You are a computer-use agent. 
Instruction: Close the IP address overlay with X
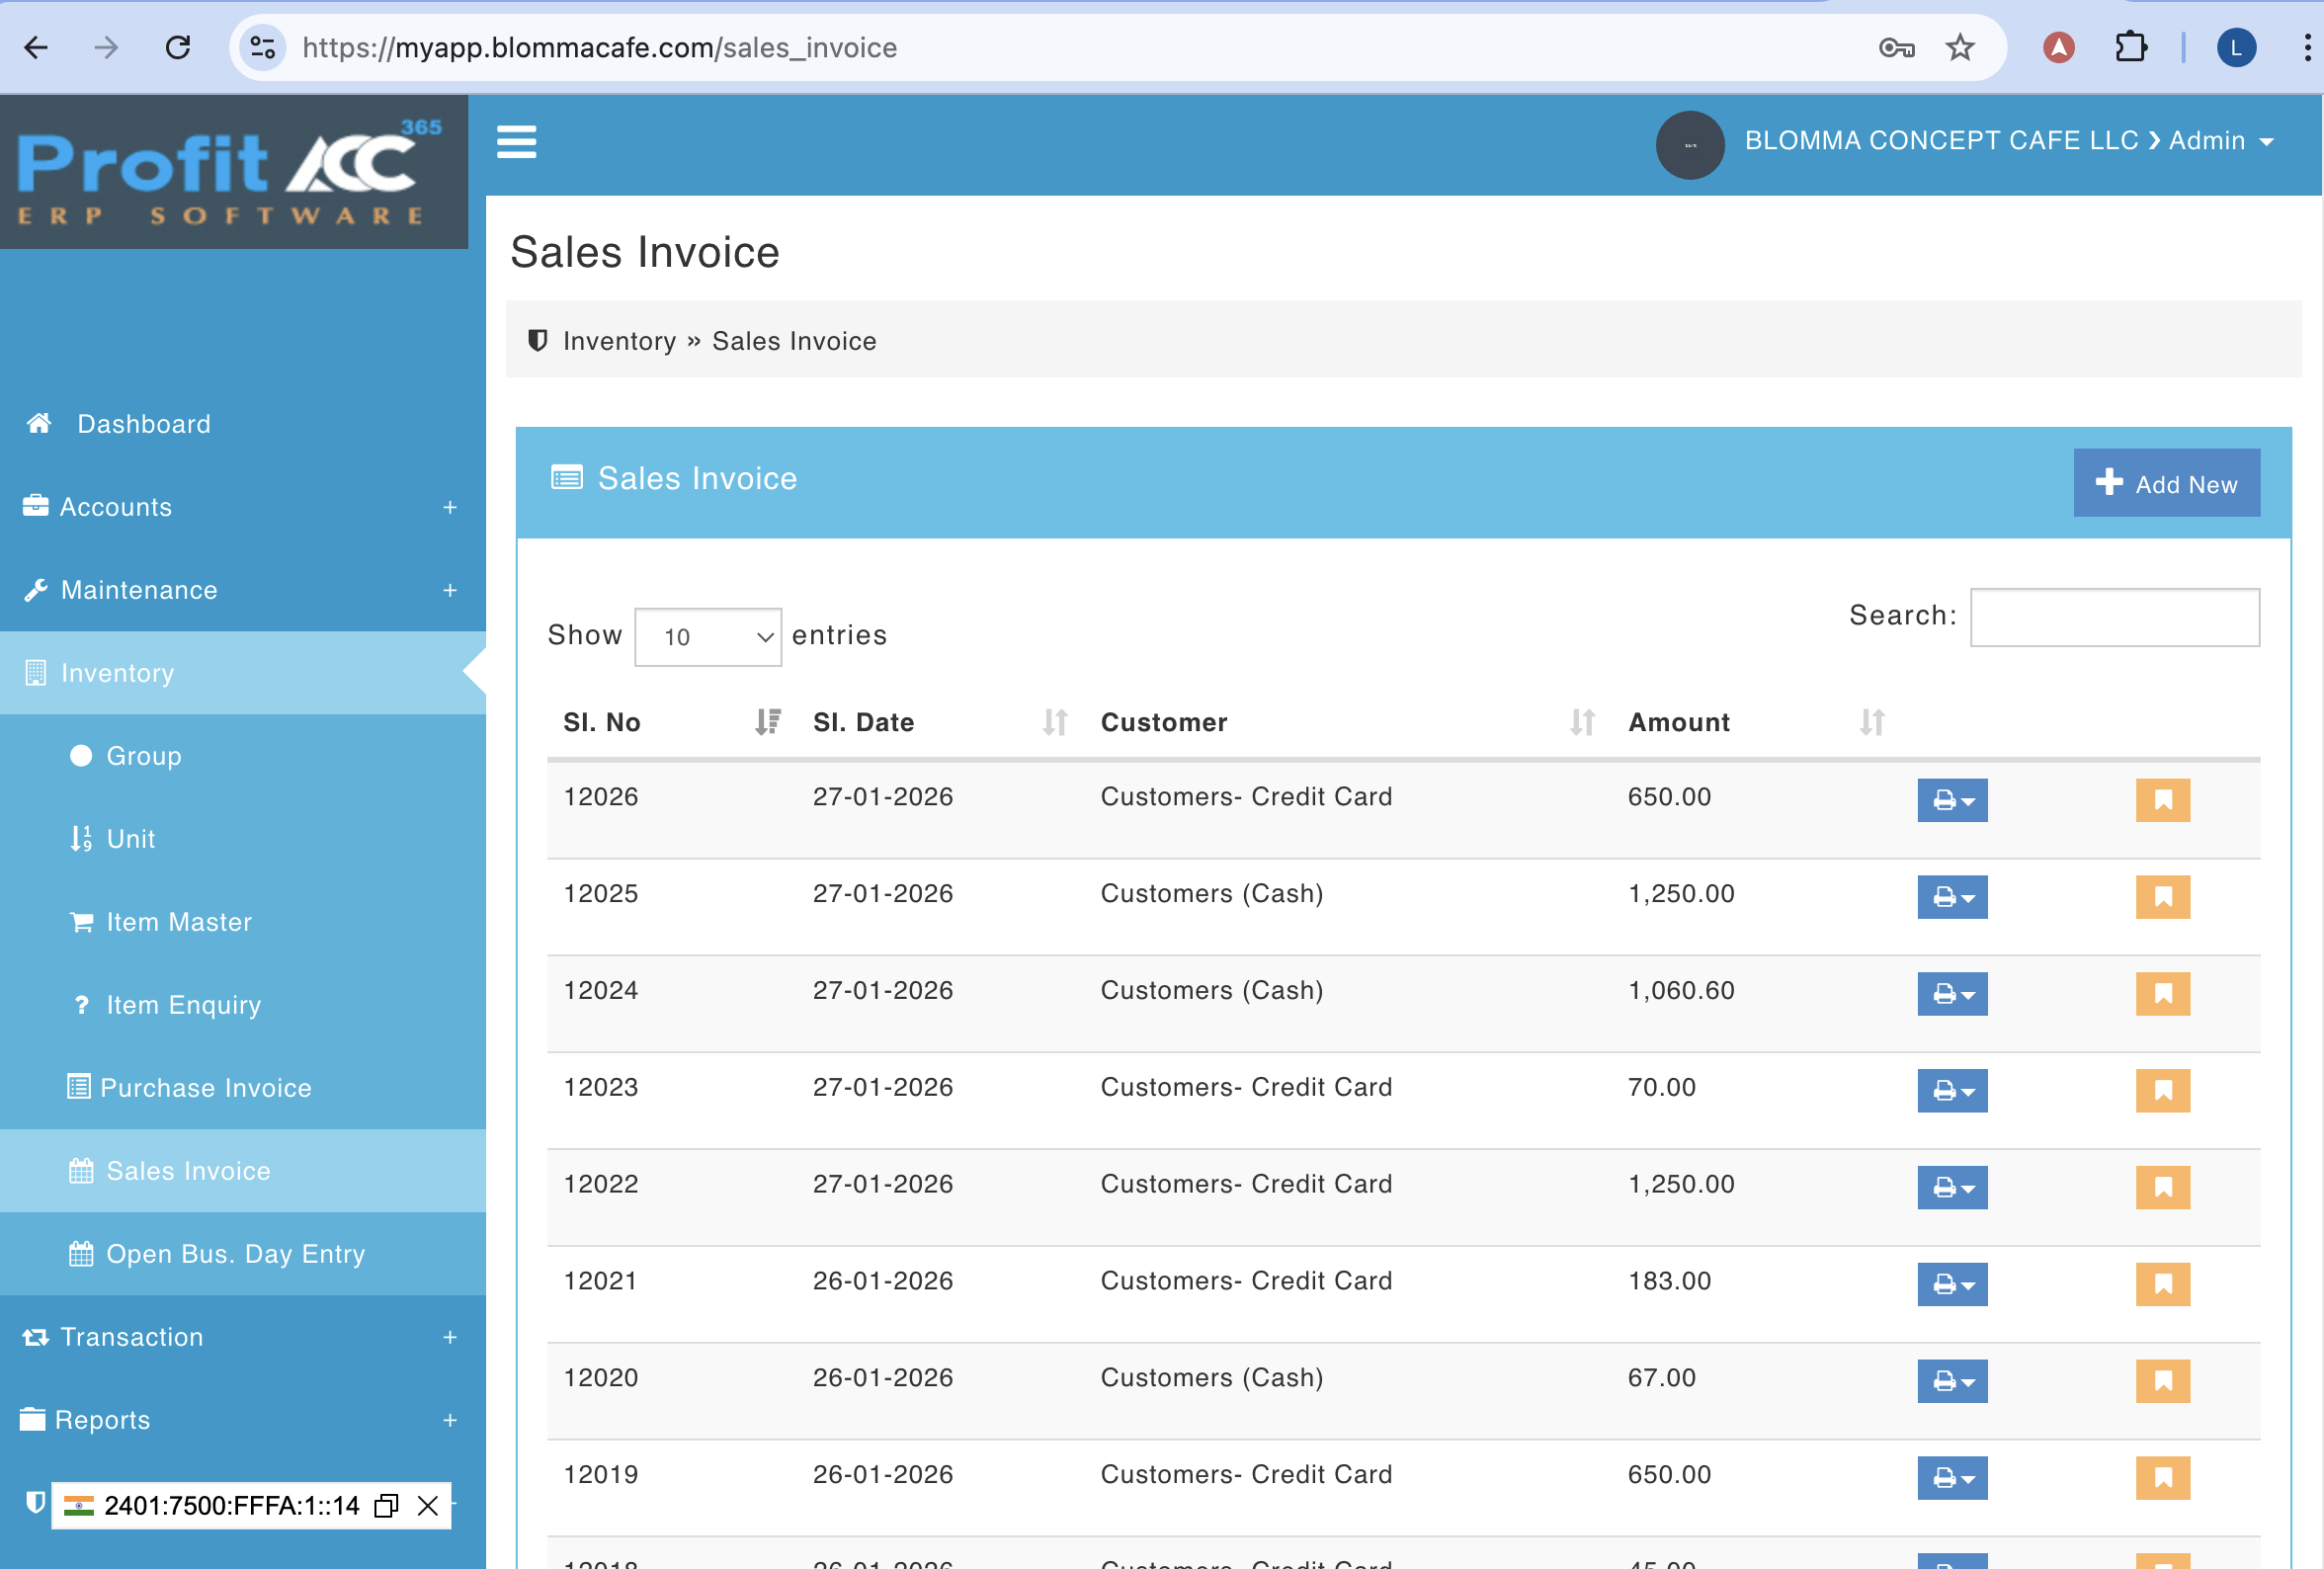(428, 1505)
